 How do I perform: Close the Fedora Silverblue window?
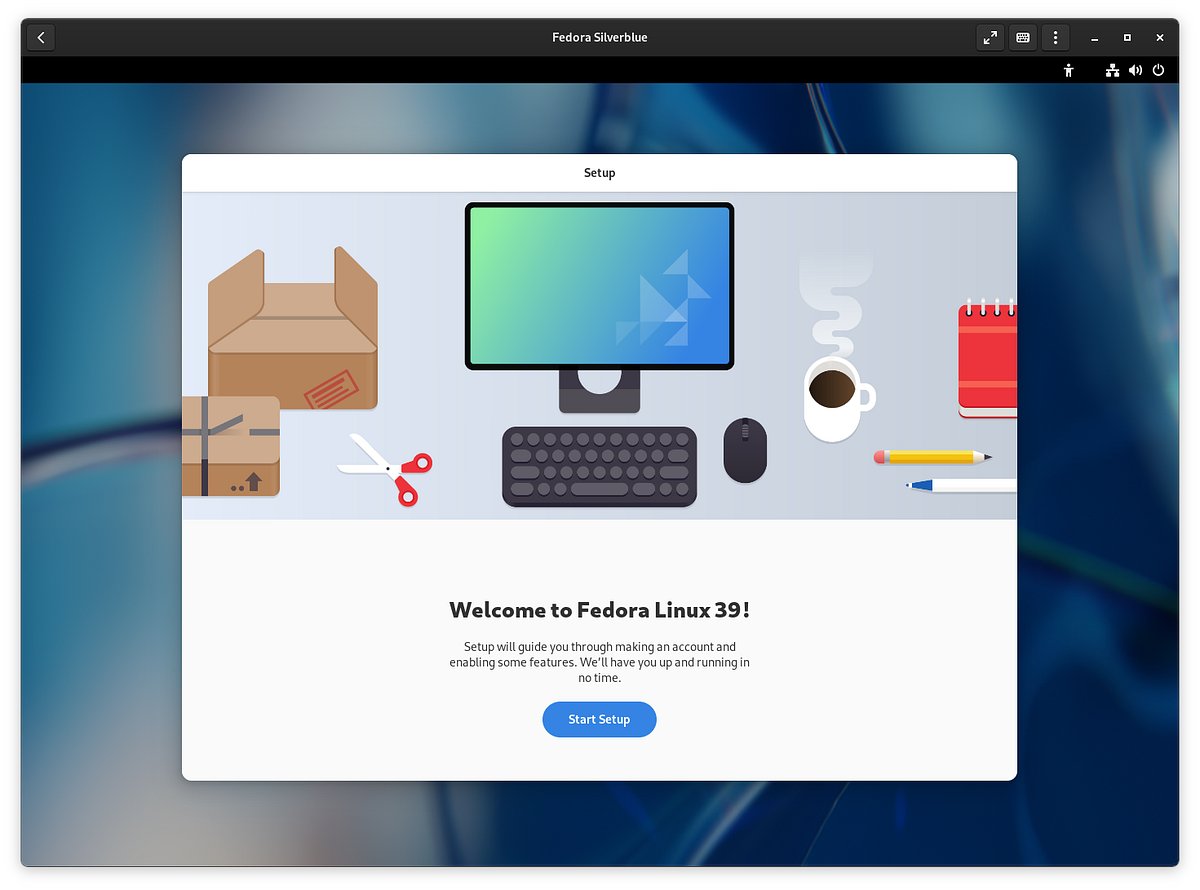(x=1160, y=38)
